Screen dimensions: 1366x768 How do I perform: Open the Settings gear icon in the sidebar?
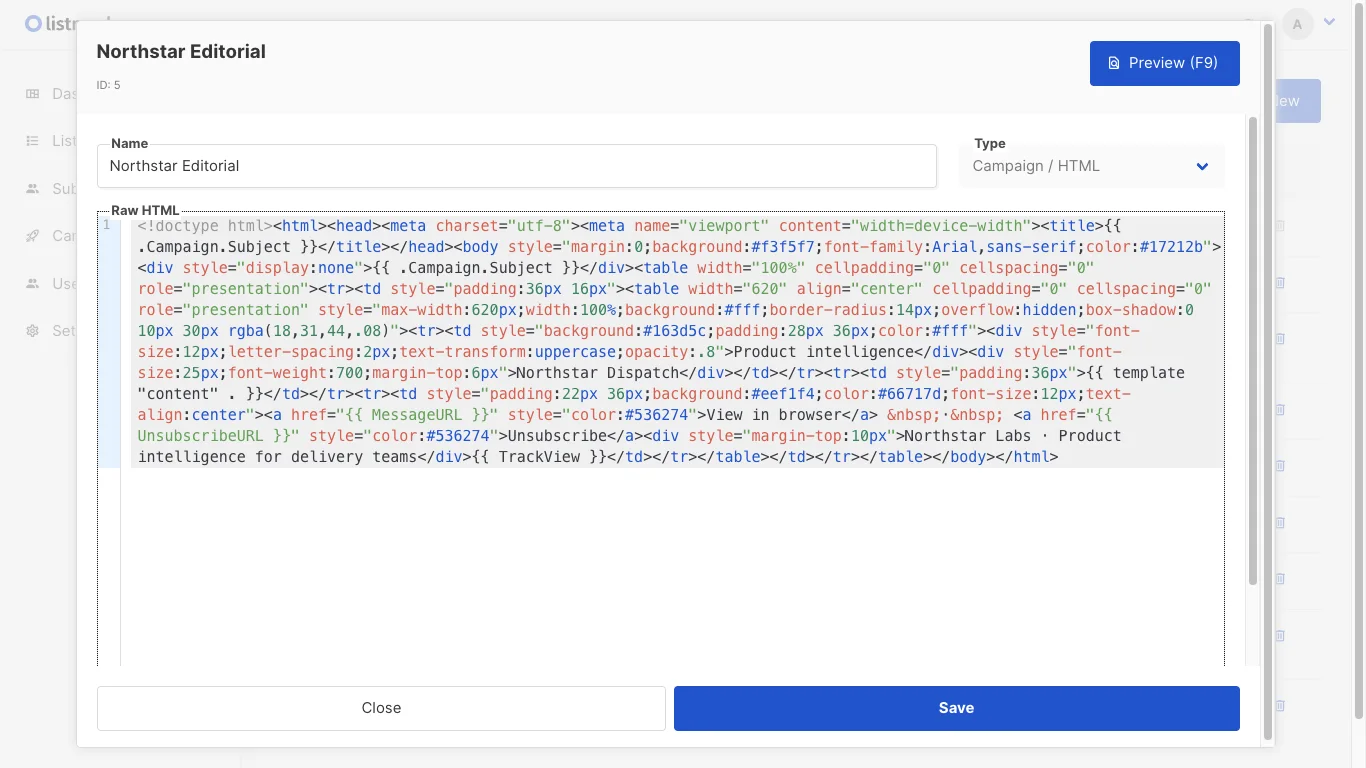pyautogui.click(x=33, y=331)
